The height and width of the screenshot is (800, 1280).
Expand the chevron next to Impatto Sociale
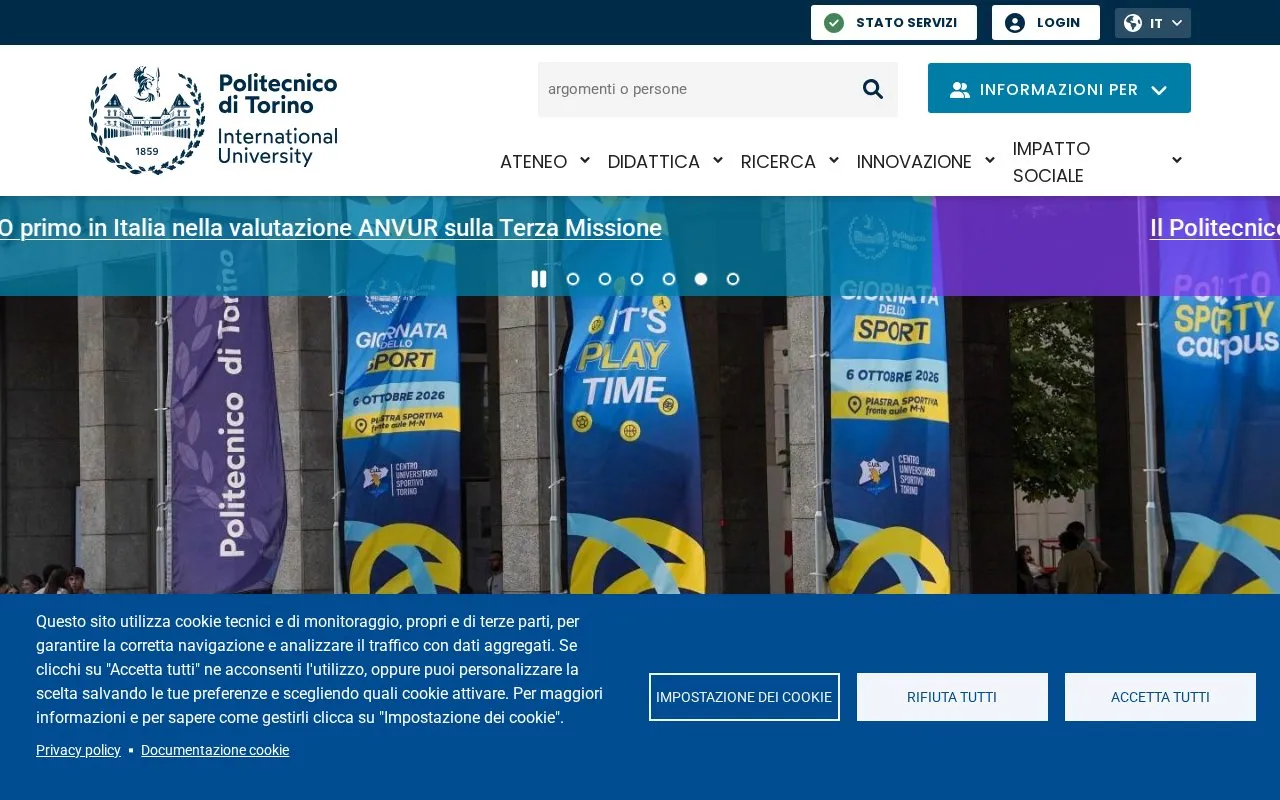[1177, 160]
